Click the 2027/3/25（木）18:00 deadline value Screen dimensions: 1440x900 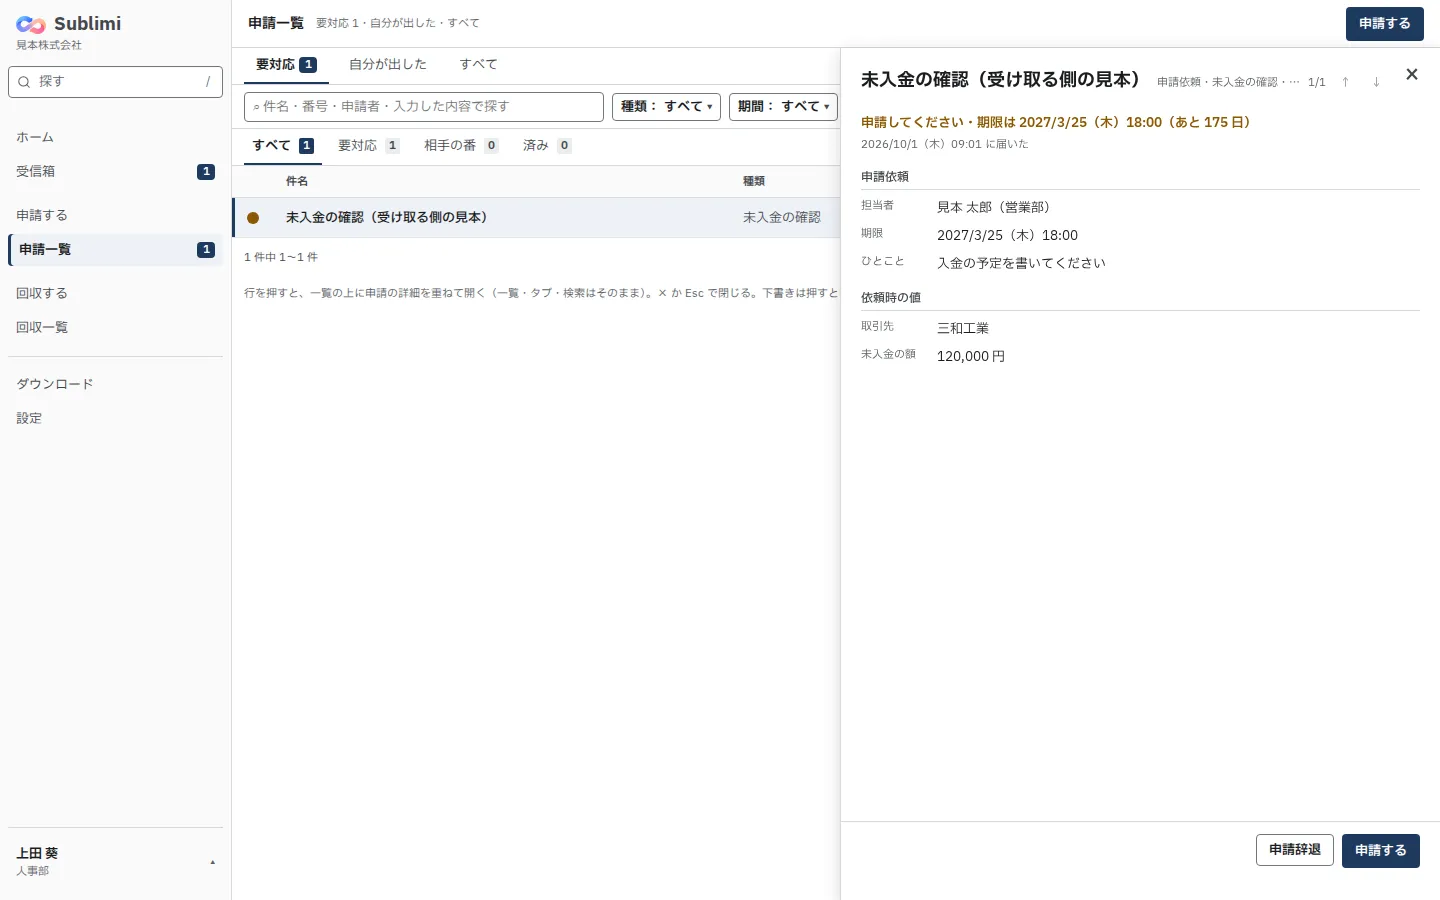pos(1007,235)
